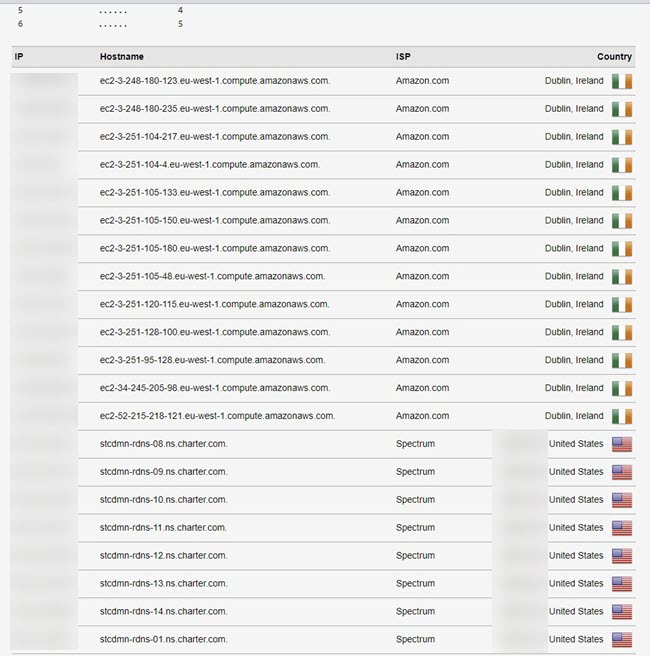Image resolution: width=650 pixels, height=656 pixels.
Task: Click Amazon.com ISP in 105-180 row
Action: point(422,249)
